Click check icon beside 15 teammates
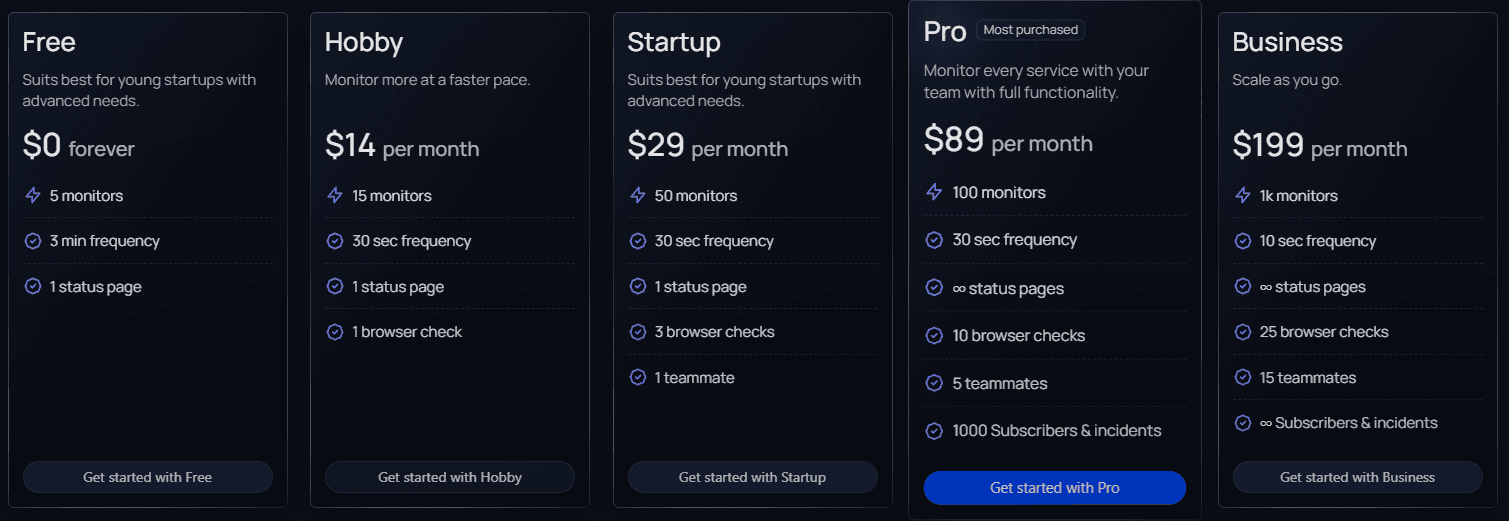1509x521 pixels. (1243, 378)
